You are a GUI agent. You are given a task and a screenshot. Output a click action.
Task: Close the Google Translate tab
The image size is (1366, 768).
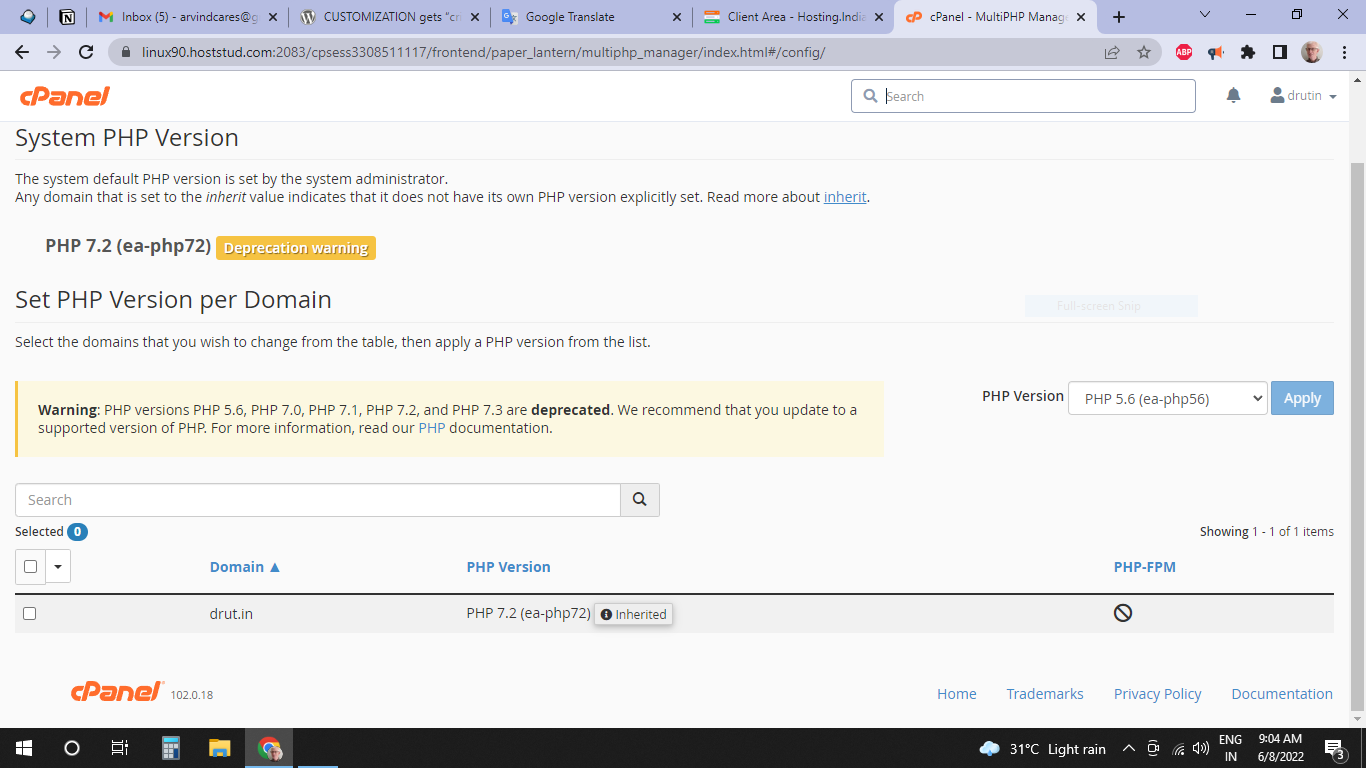[x=677, y=17]
